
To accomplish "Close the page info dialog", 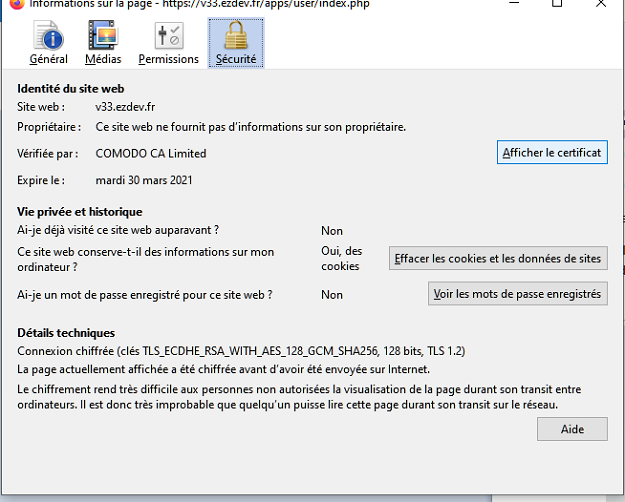I will click(x=602, y=4).
